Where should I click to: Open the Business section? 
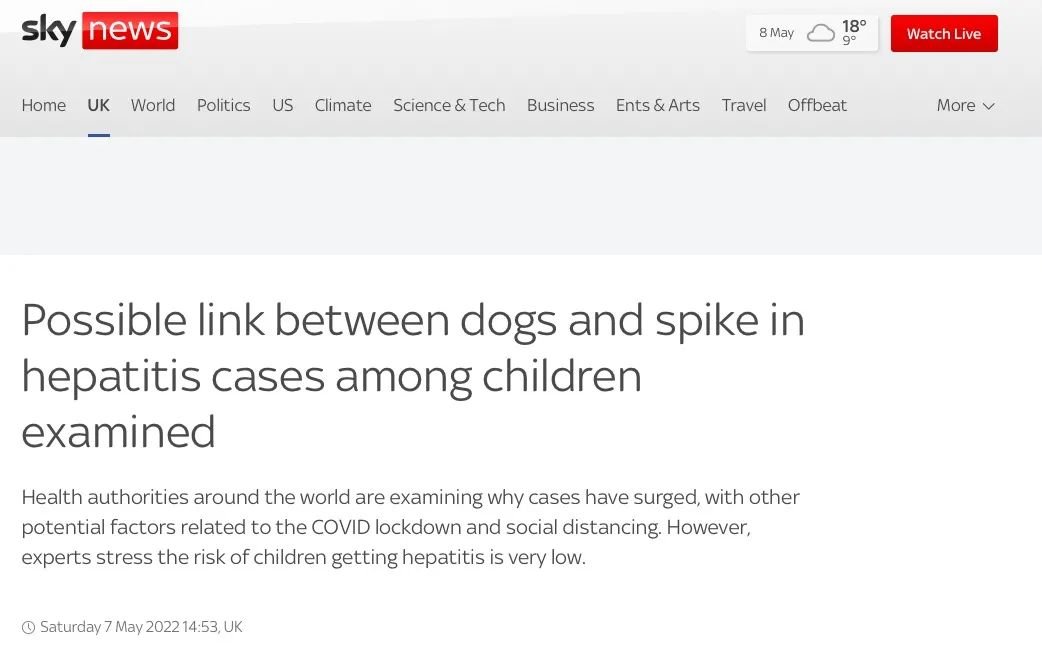pos(560,105)
